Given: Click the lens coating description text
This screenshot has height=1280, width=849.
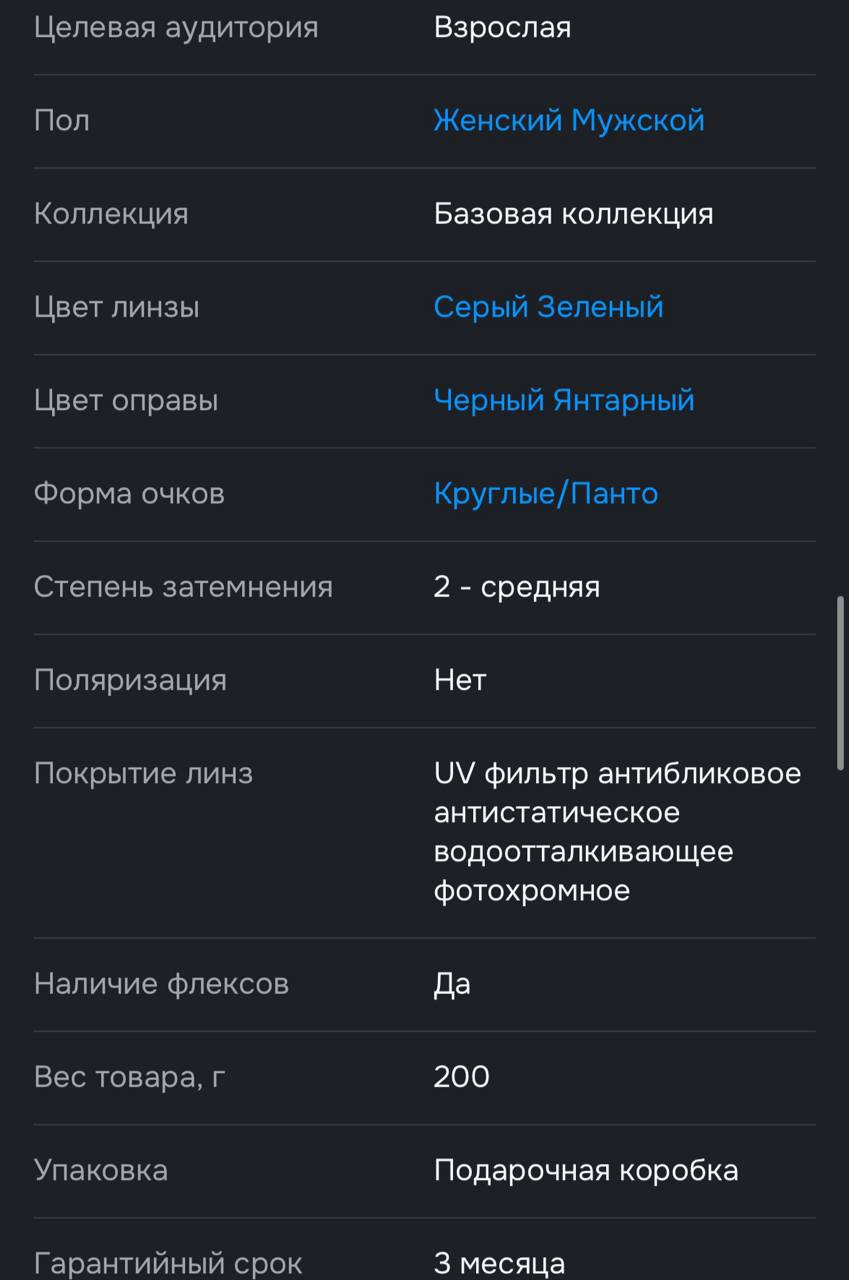Looking at the screenshot, I should pos(617,832).
